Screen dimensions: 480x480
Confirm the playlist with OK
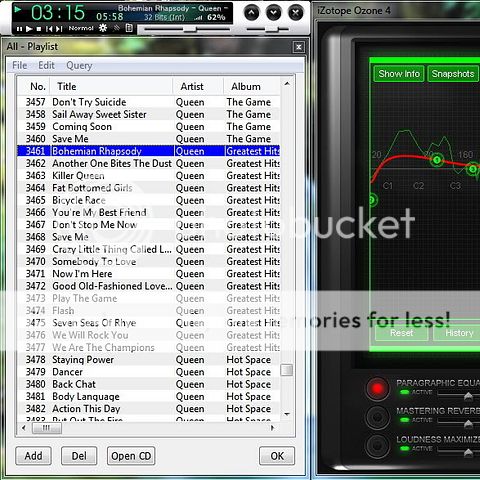(x=277, y=456)
